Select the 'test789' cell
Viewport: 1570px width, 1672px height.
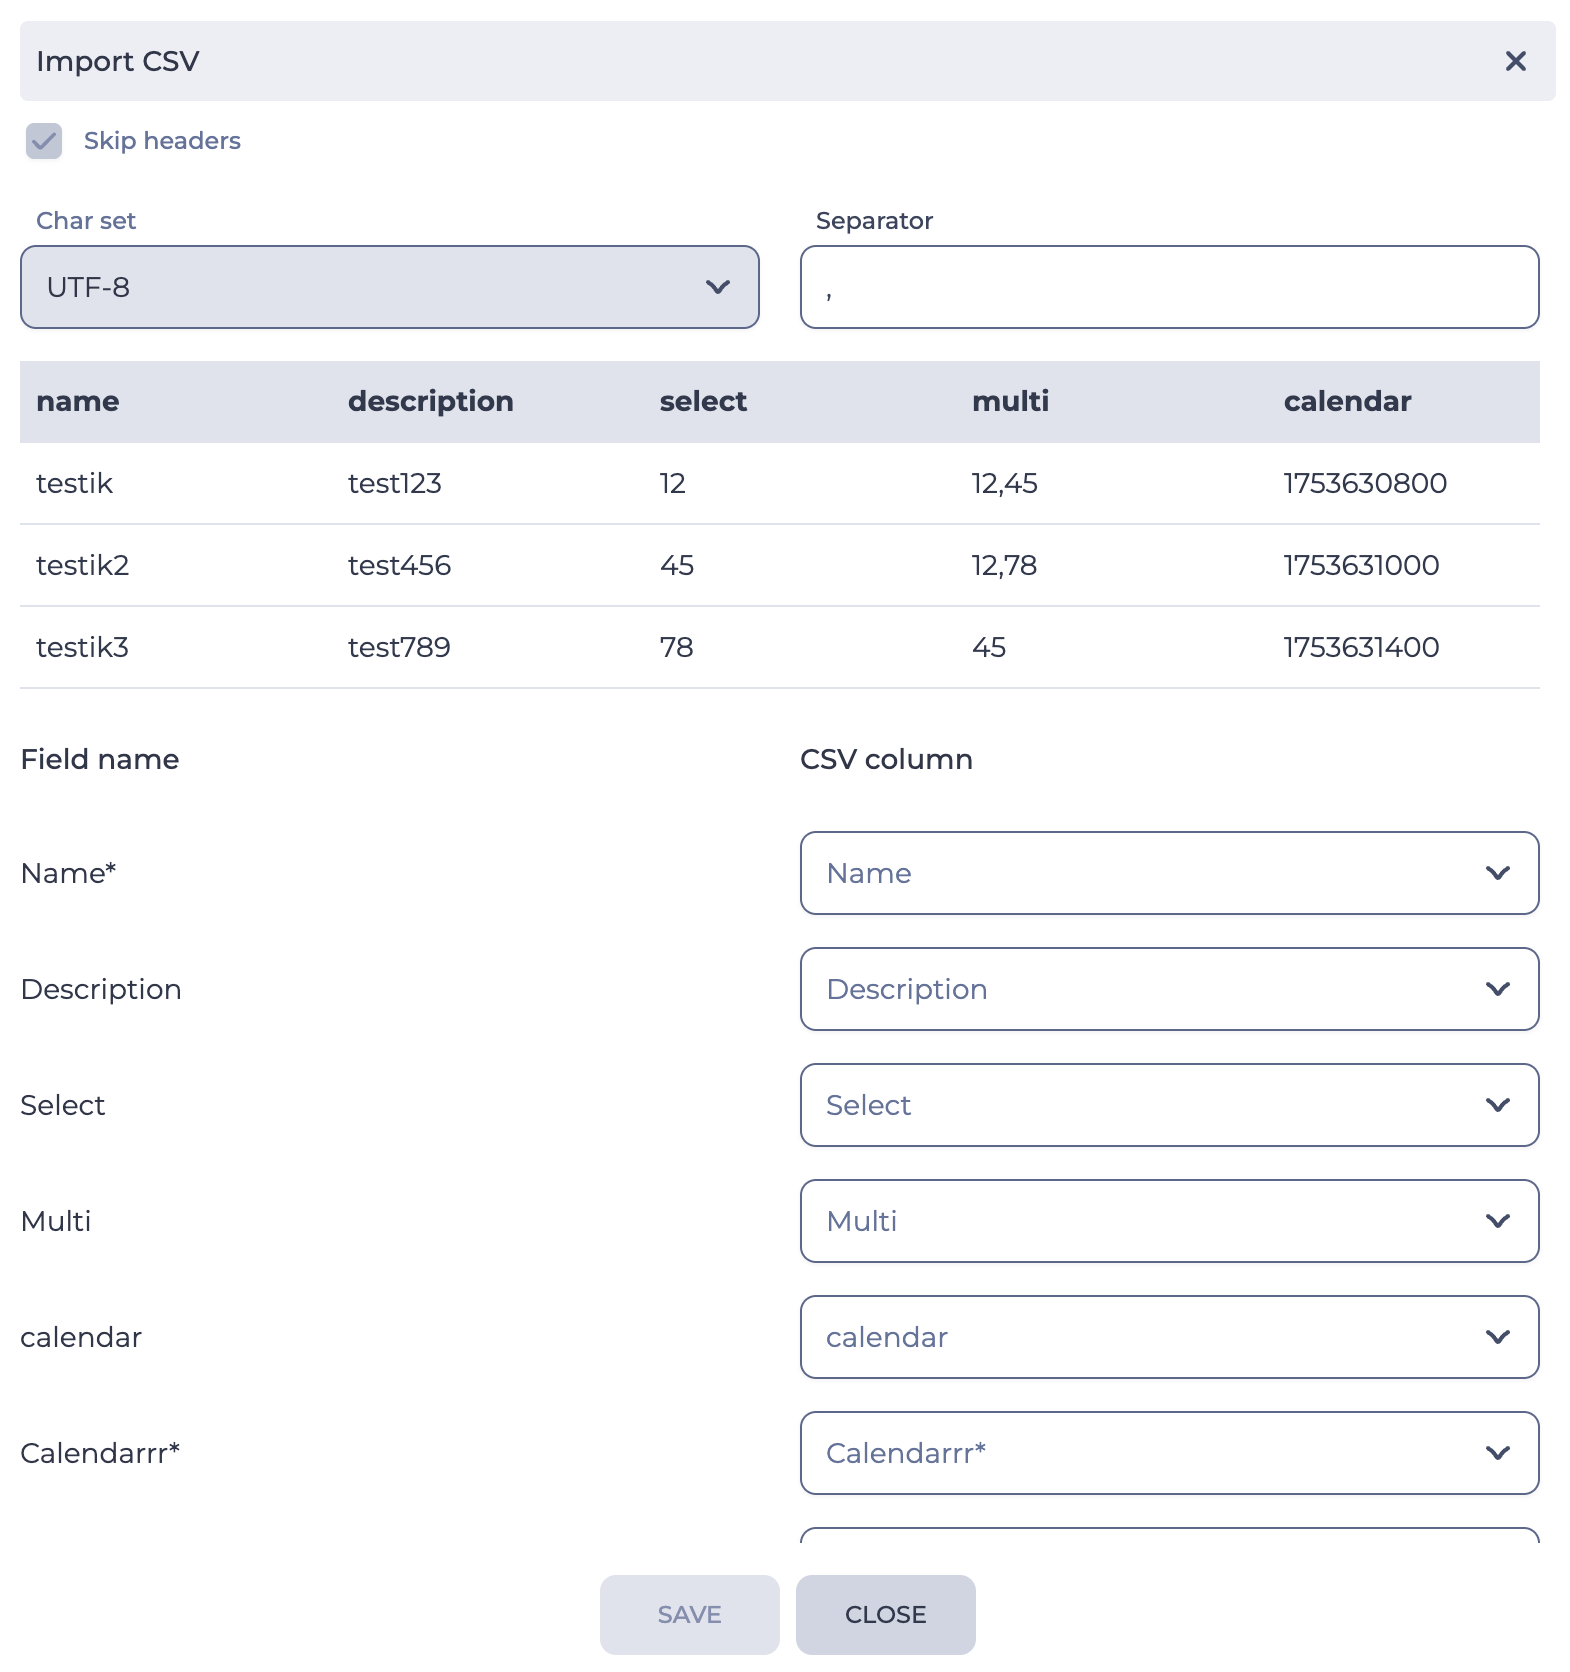coord(399,648)
